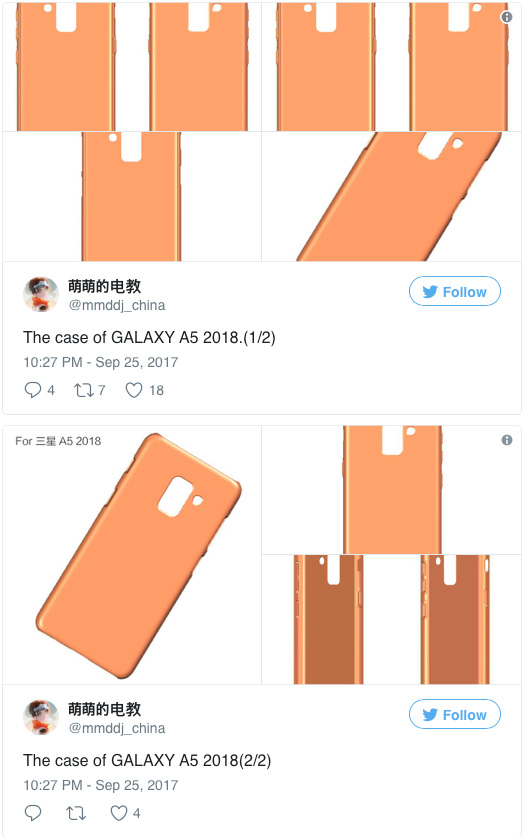Open first tweet timestamp 10:27 PM link
This screenshot has height=837, width=525.
pos(53,362)
